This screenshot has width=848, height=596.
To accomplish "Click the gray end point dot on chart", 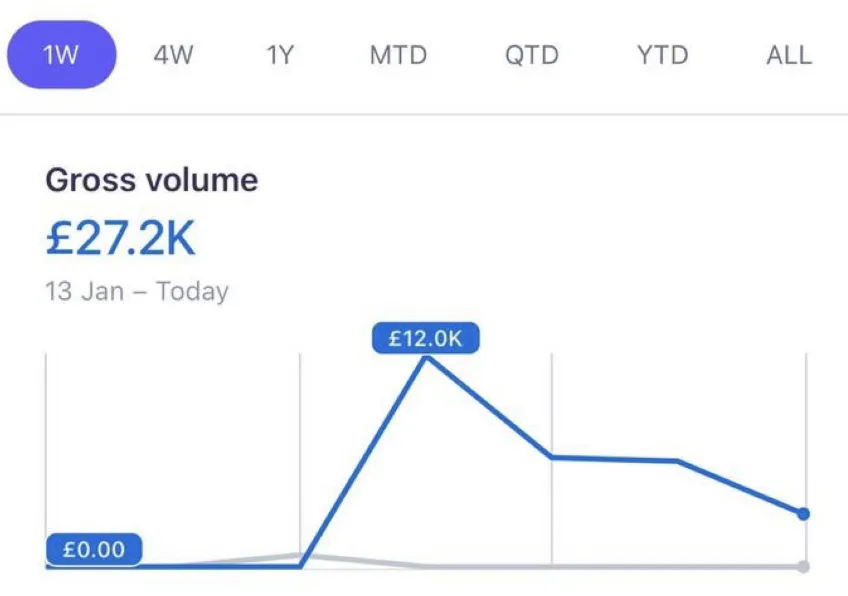I will 804,566.
